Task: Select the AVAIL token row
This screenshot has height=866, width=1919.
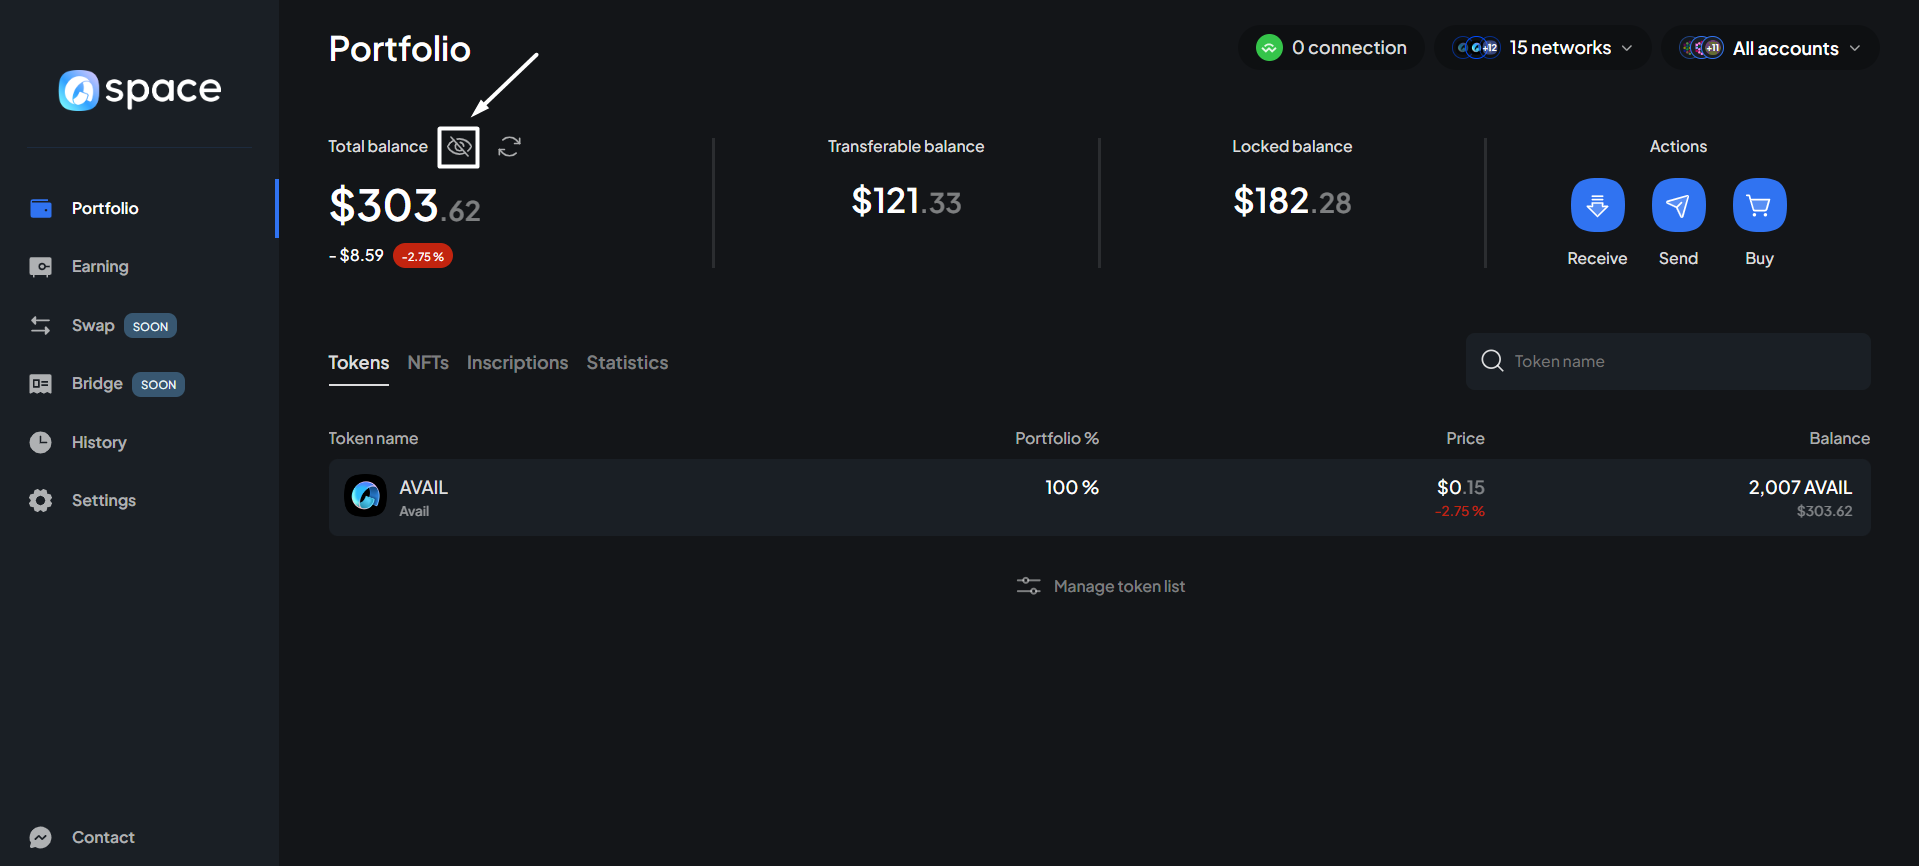Action: [1098, 497]
